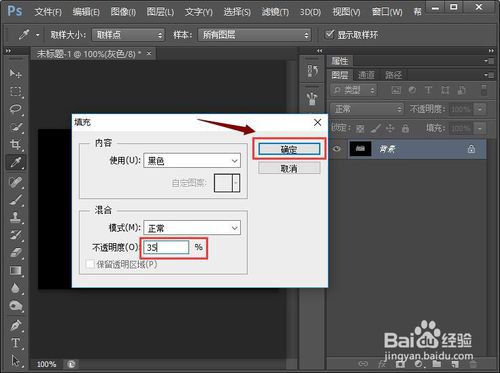The height and width of the screenshot is (373, 500).
Task: Select the Eraser tool
Action: click(x=15, y=253)
